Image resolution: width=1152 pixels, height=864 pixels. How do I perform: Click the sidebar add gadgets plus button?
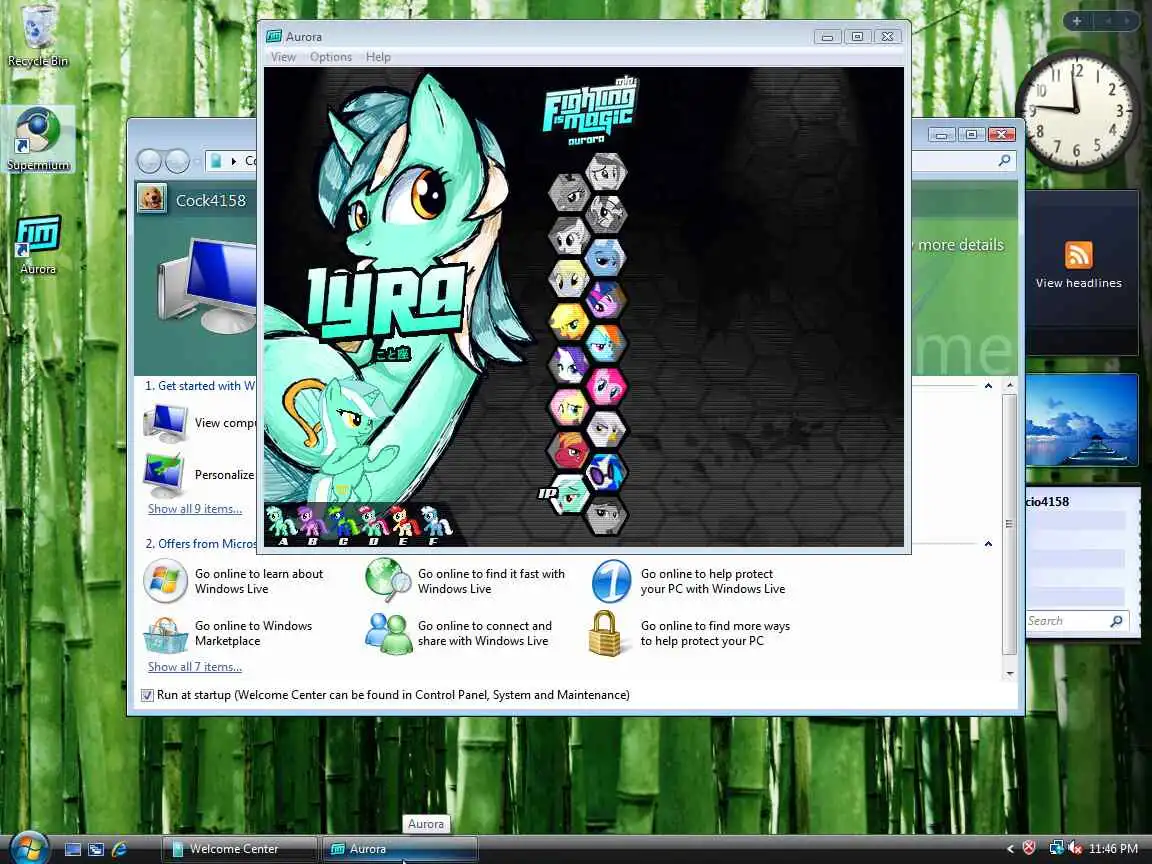tap(1076, 21)
